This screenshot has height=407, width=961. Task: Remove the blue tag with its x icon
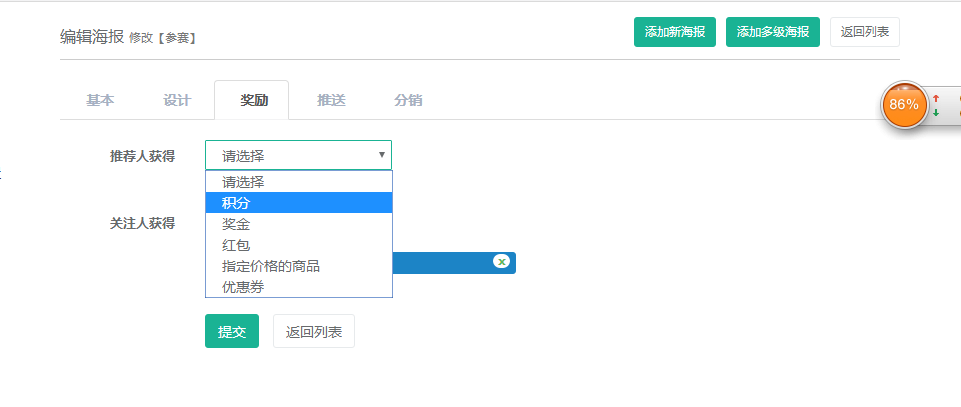pyautogui.click(x=502, y=262)
